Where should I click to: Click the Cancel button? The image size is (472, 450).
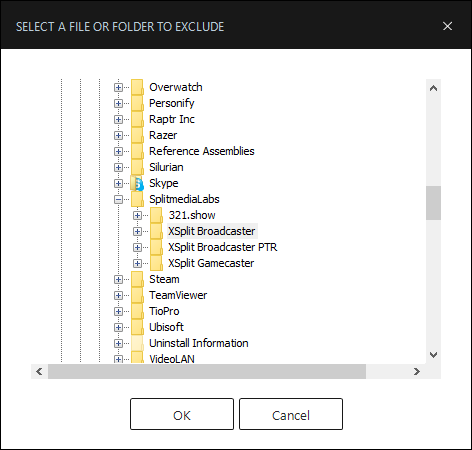[291, 414]
